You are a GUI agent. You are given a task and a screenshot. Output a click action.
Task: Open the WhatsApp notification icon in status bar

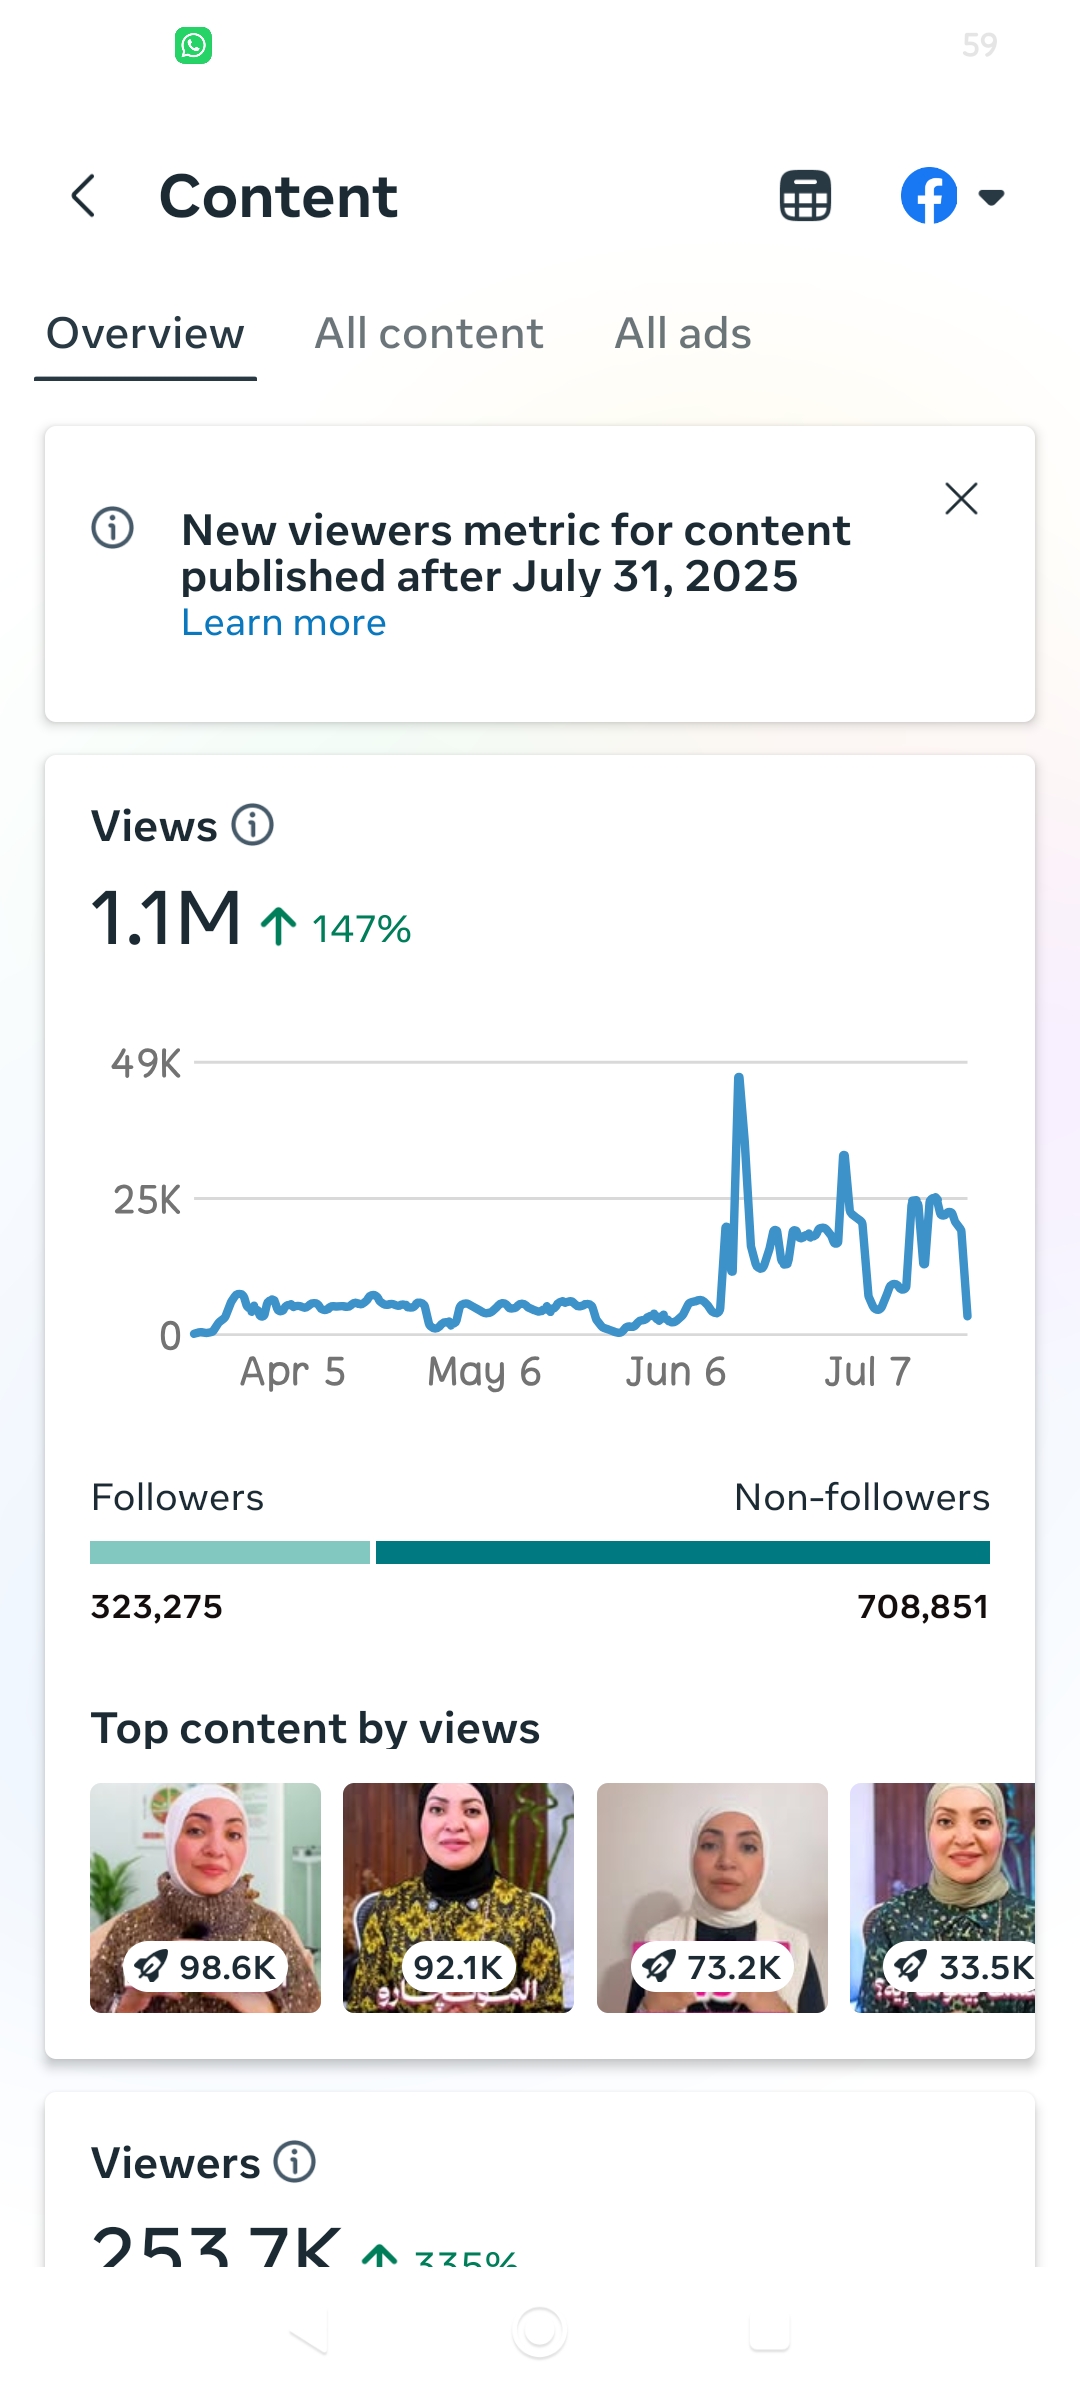point(193,45)
